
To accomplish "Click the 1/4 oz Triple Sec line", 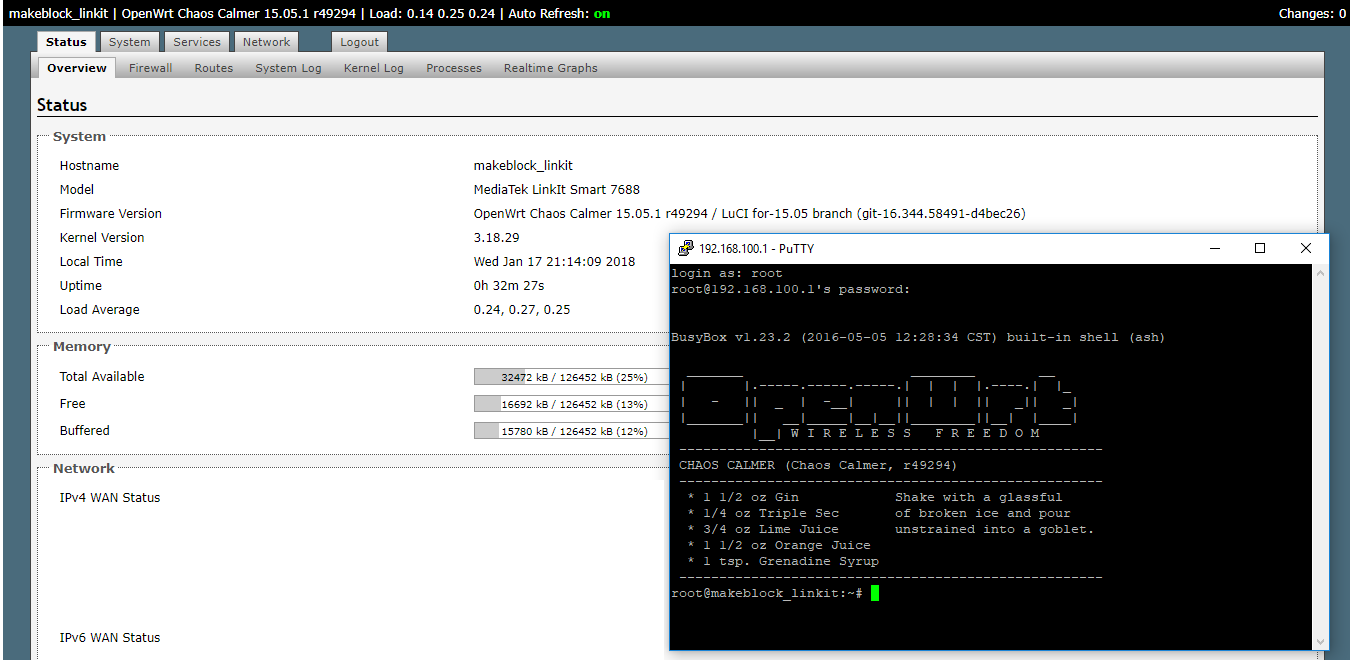I will tap(763, 513).
